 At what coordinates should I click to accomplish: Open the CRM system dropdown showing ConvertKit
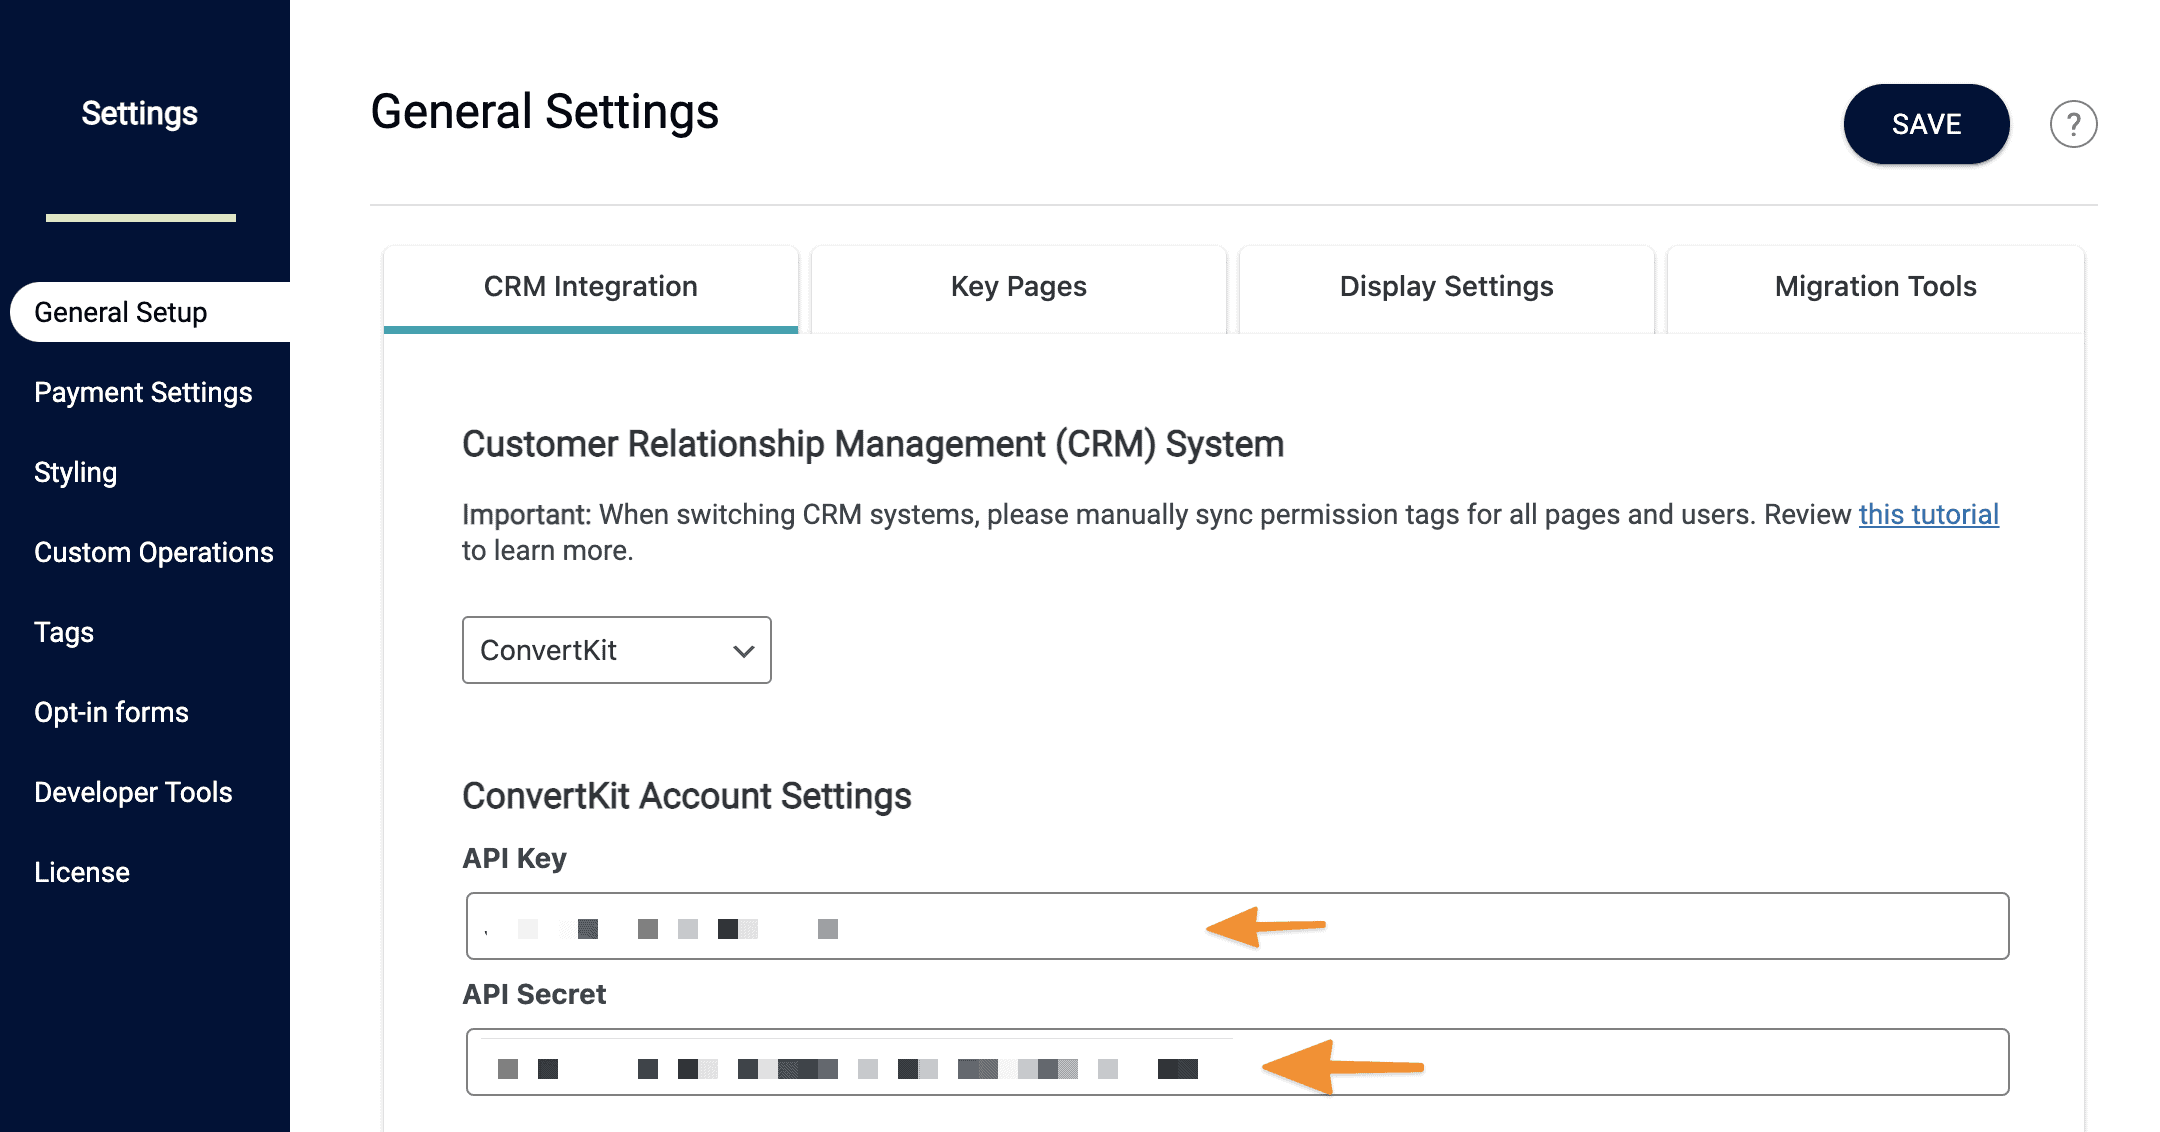(x=615, y=650)
